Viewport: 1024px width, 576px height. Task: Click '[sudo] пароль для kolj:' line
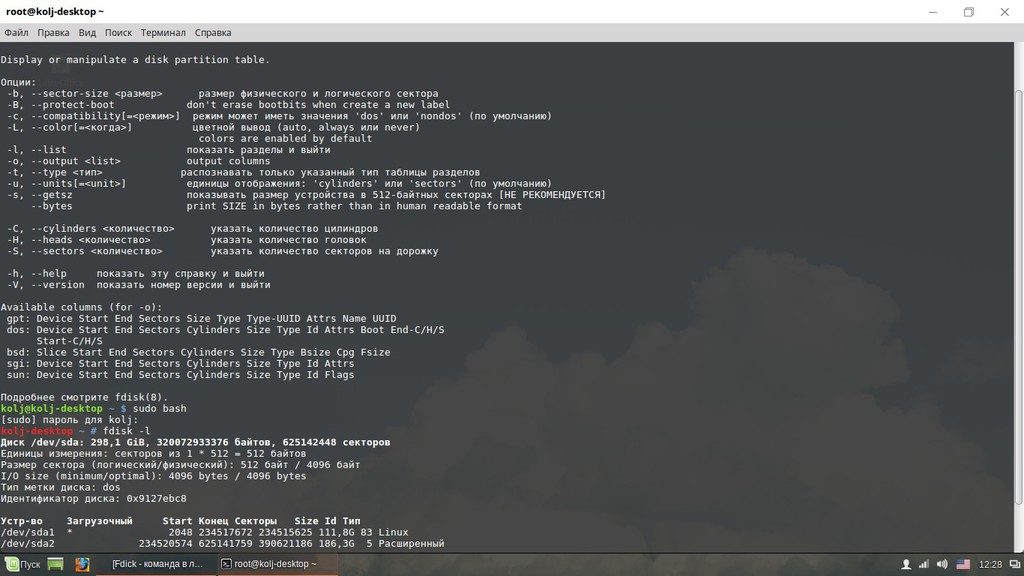(x=69, y=420)
